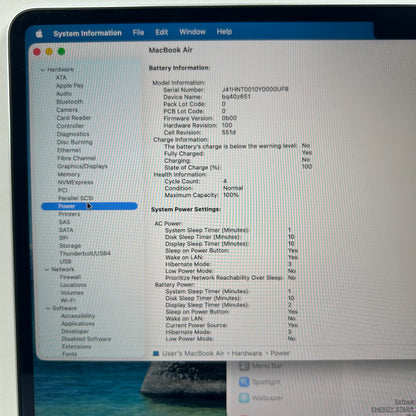This screenshot has width=416, height=416.
Task: Select Accessibility under Software
Action: point(78,316)
